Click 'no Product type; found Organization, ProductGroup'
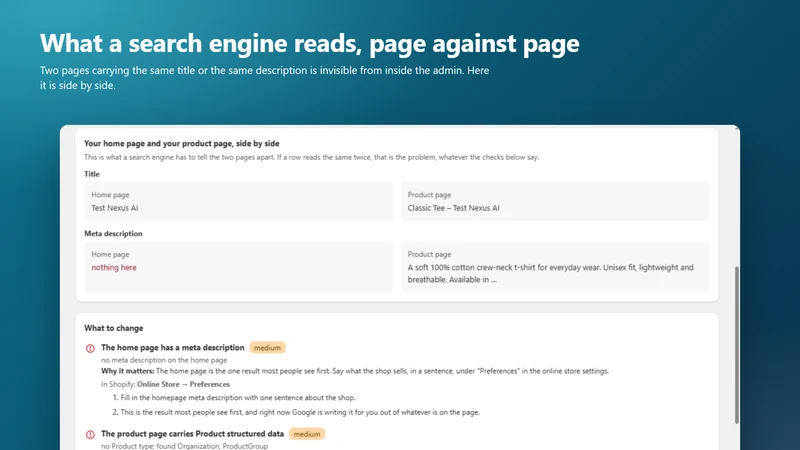 [x=184, y=446]
